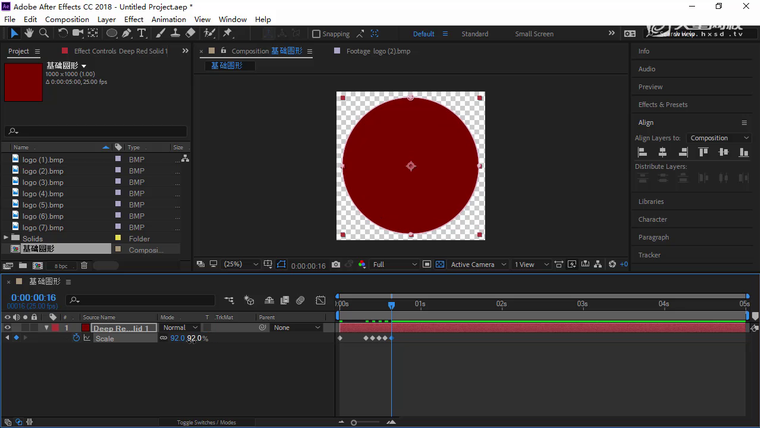Click the Scale stopwatch icon
760x428 pixels.
[x=76, y=338]
